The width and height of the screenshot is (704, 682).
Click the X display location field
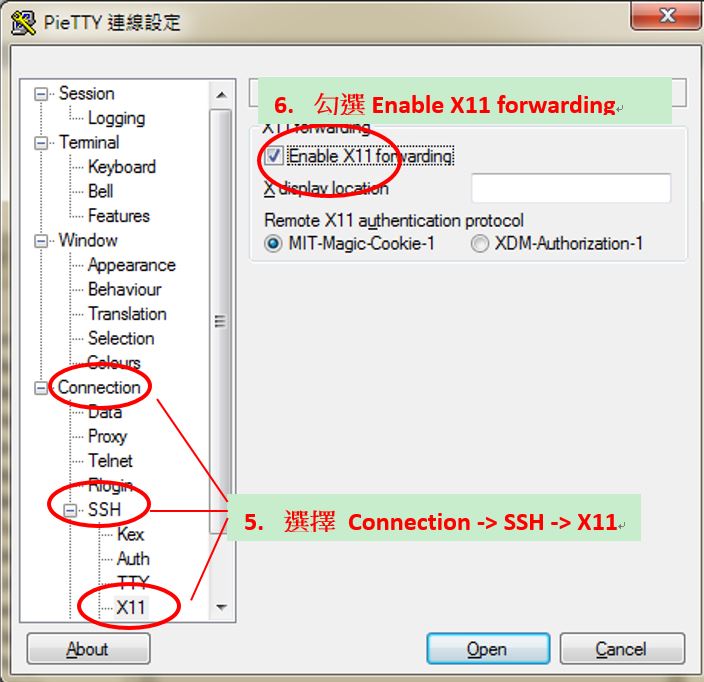[571, 188]
